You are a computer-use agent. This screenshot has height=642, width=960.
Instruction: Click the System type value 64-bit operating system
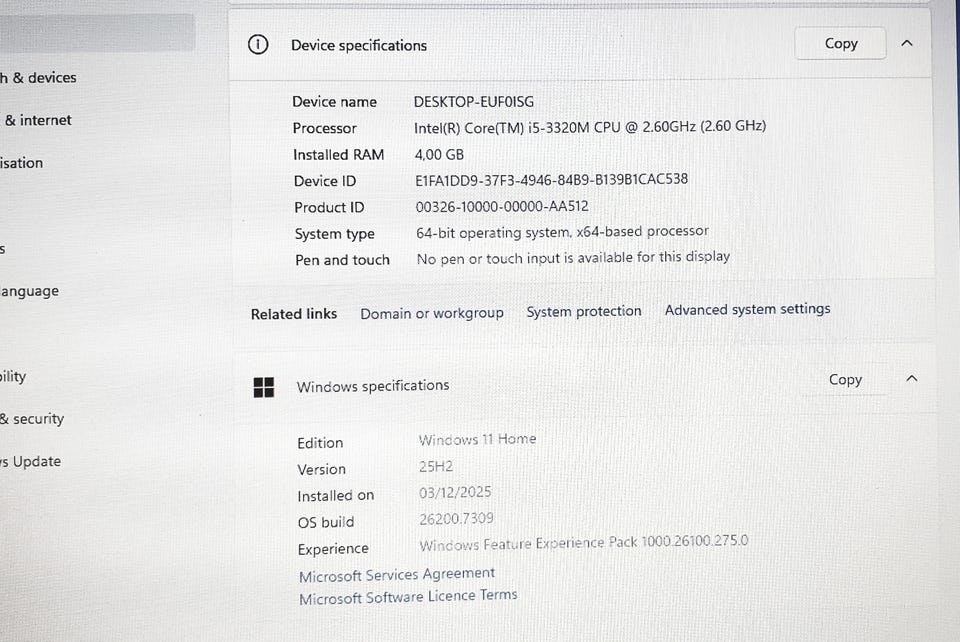[493, 233]
